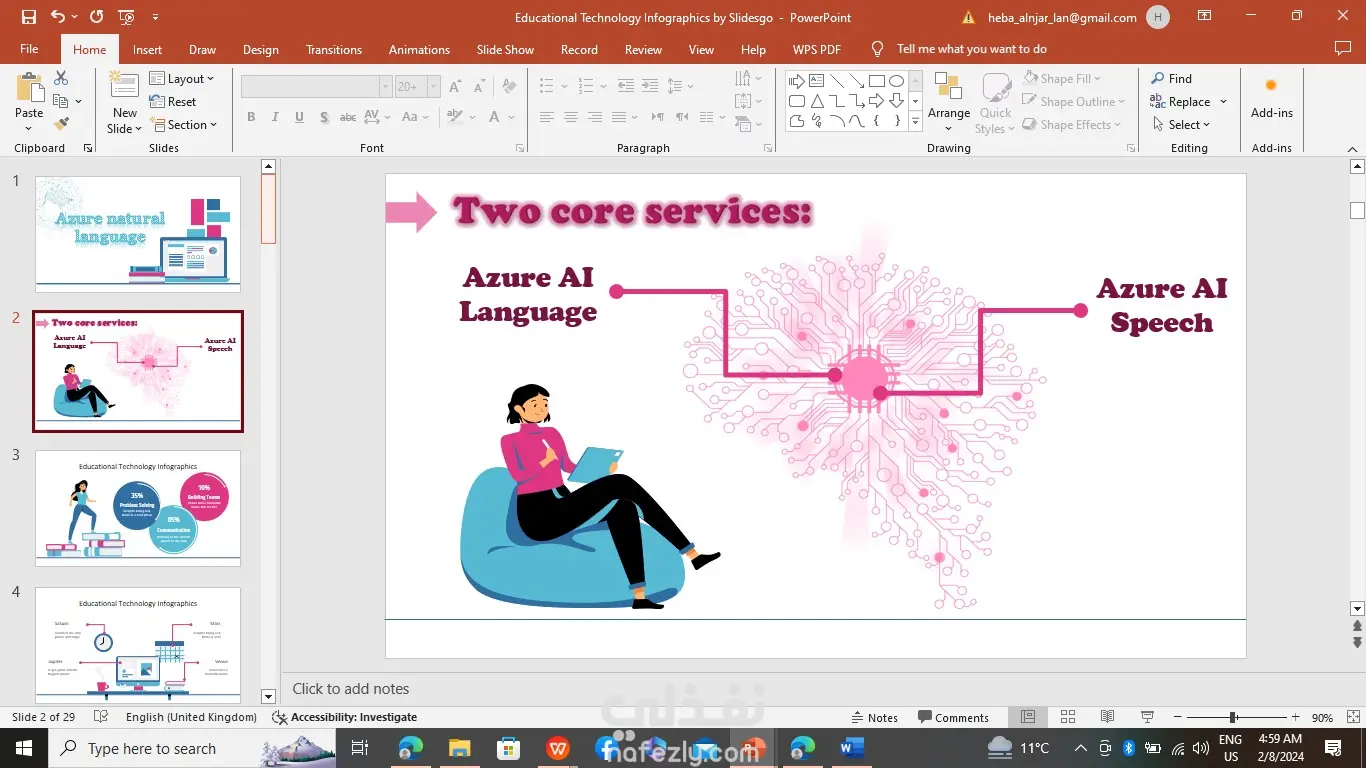Switch to Slide Sorter view
1366x768 pixels.
point(1067,717)
